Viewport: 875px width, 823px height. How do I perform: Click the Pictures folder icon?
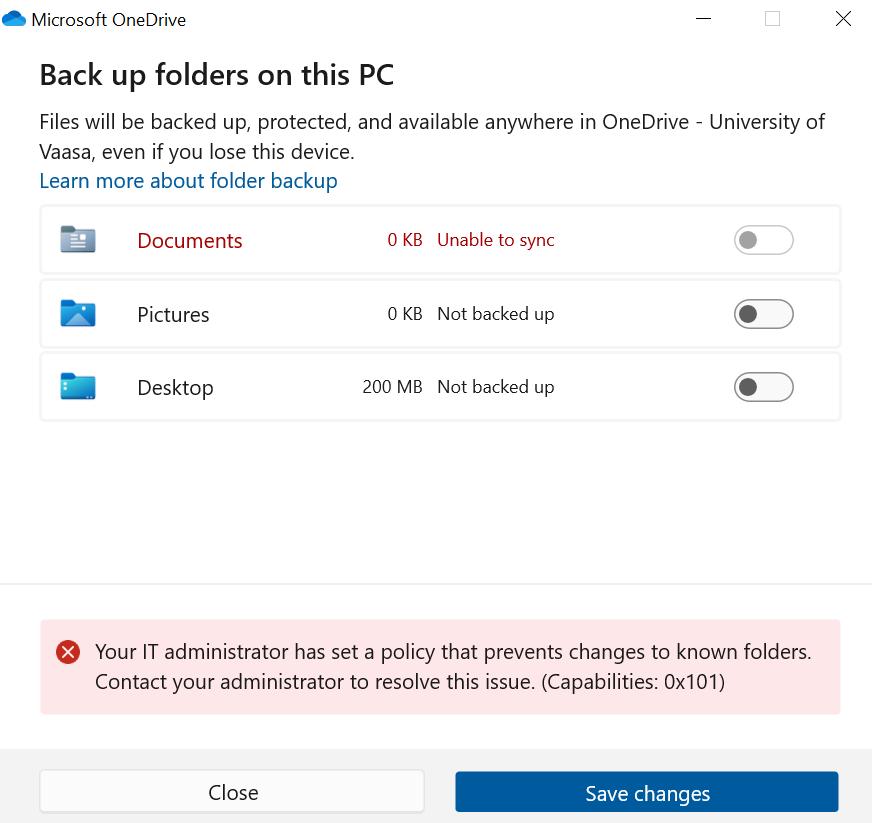pyautogui.click(x=77, y=314)
